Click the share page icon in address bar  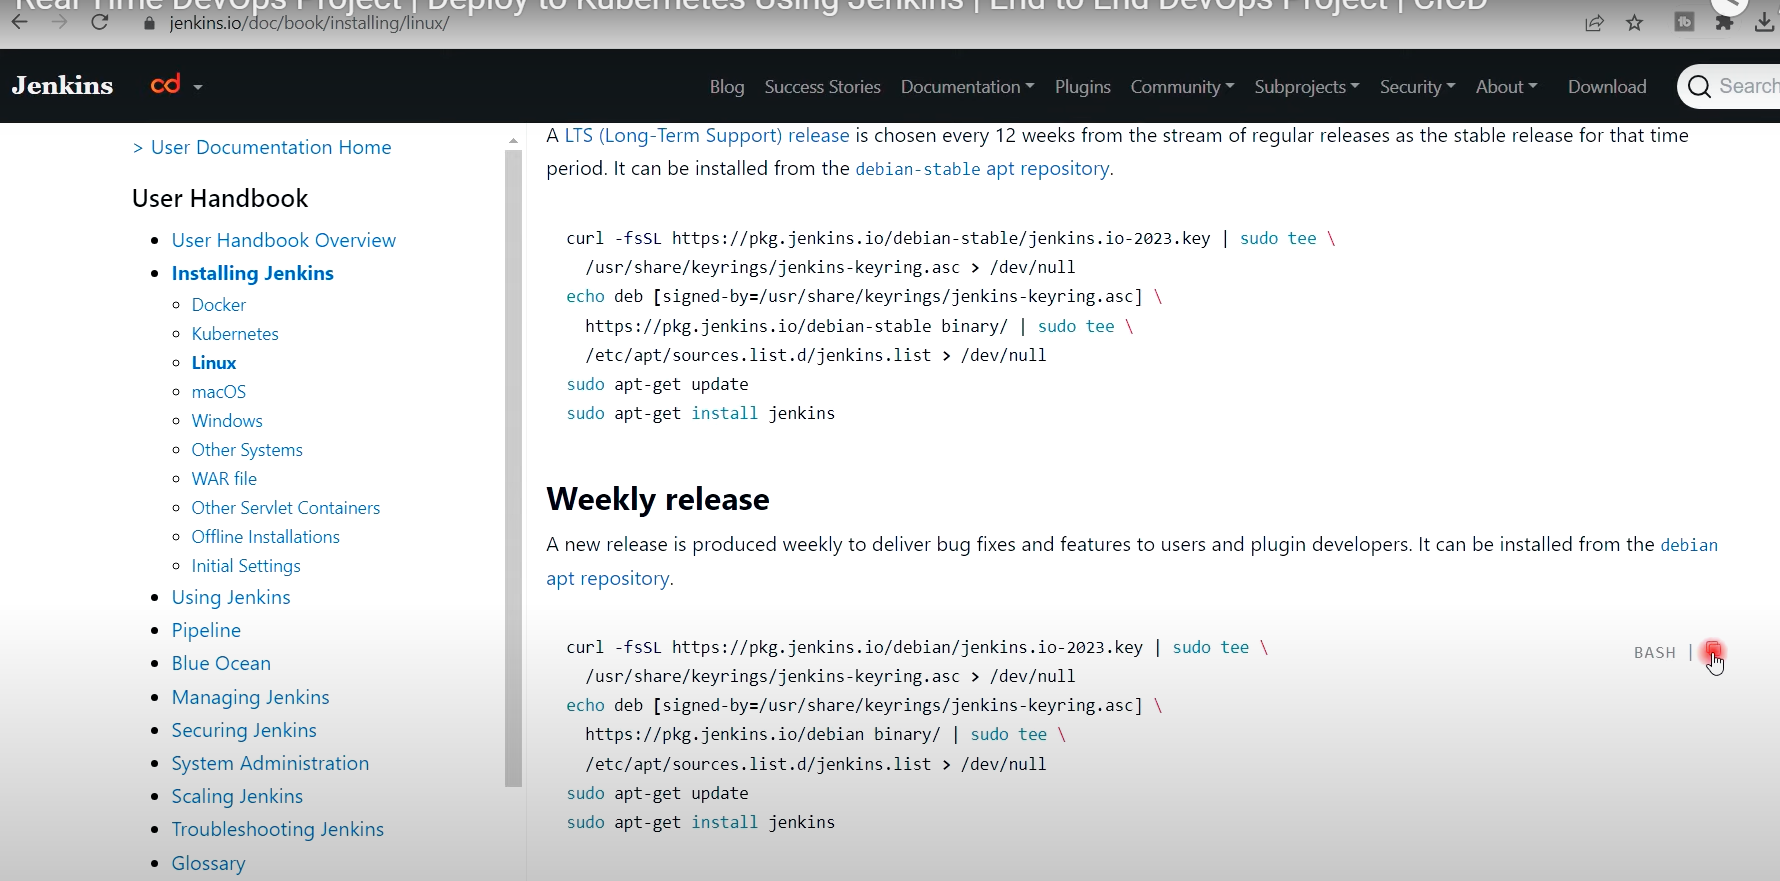point(1595,23)
